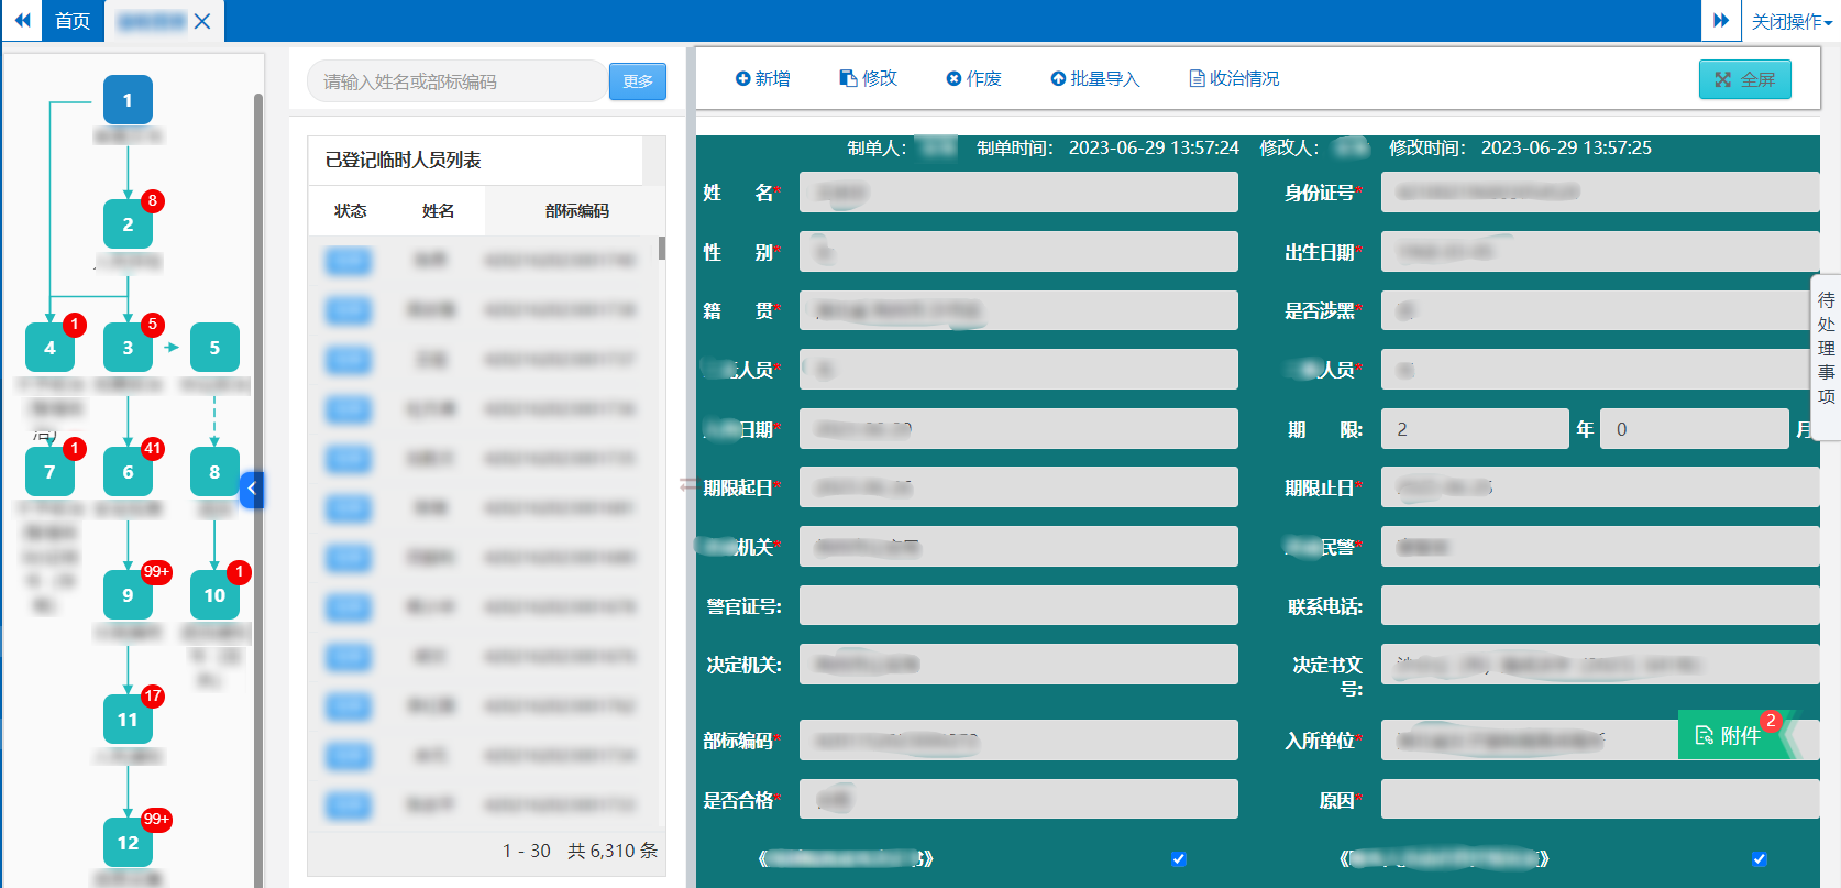Open the 性别 gender field
The image size is (1841, 888).
click(1018, 252)
